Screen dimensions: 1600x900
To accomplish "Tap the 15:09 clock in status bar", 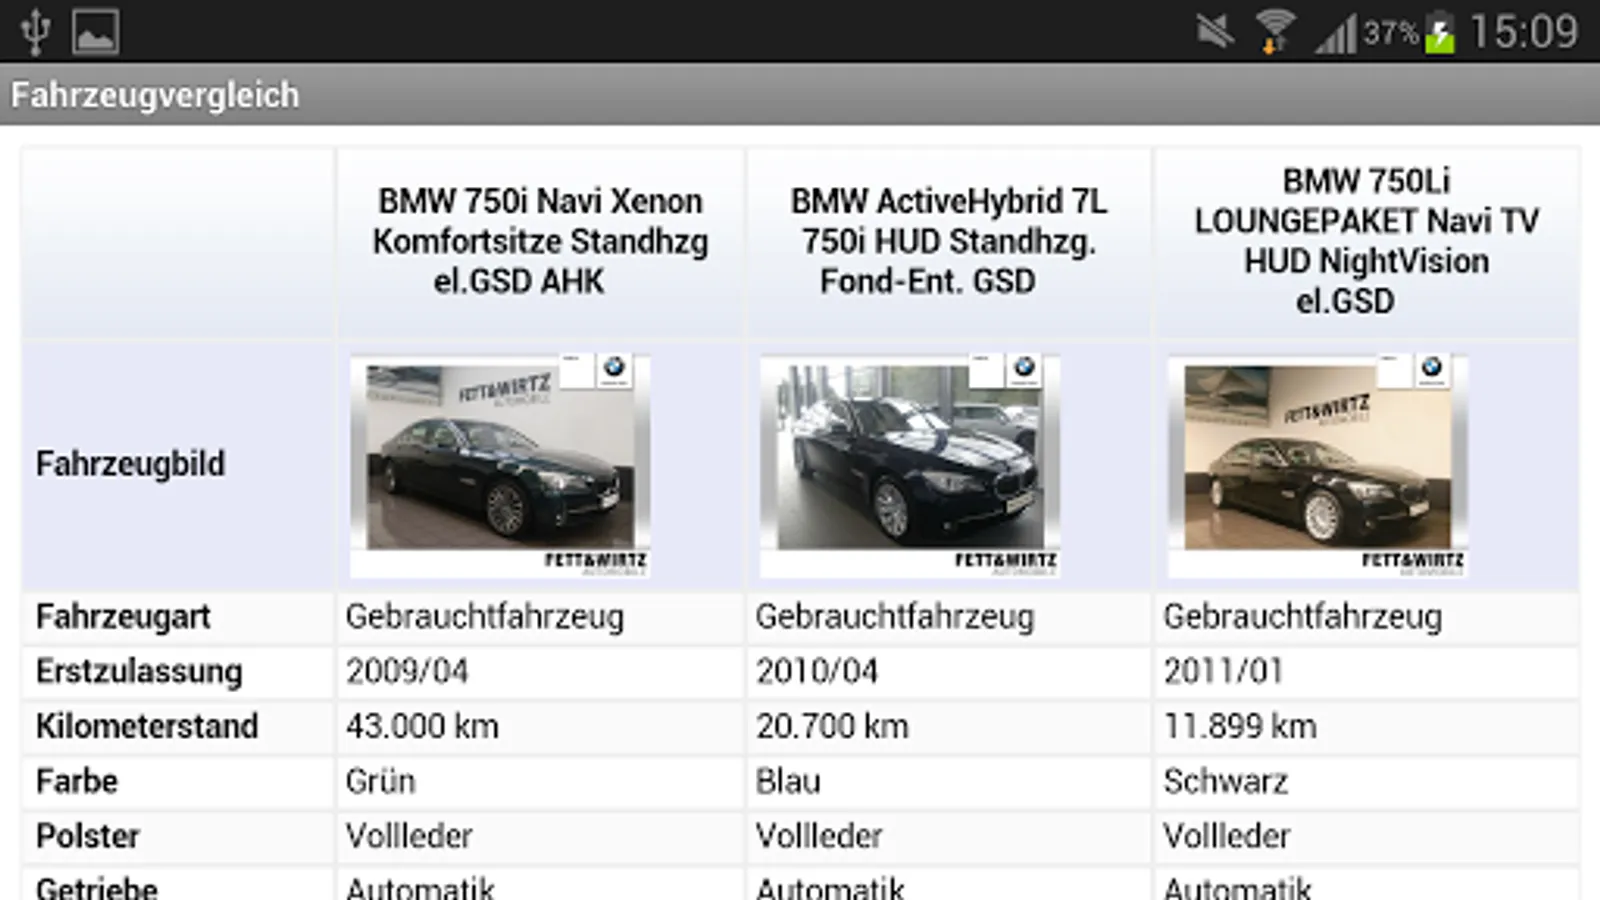I will click(1524, 32).
